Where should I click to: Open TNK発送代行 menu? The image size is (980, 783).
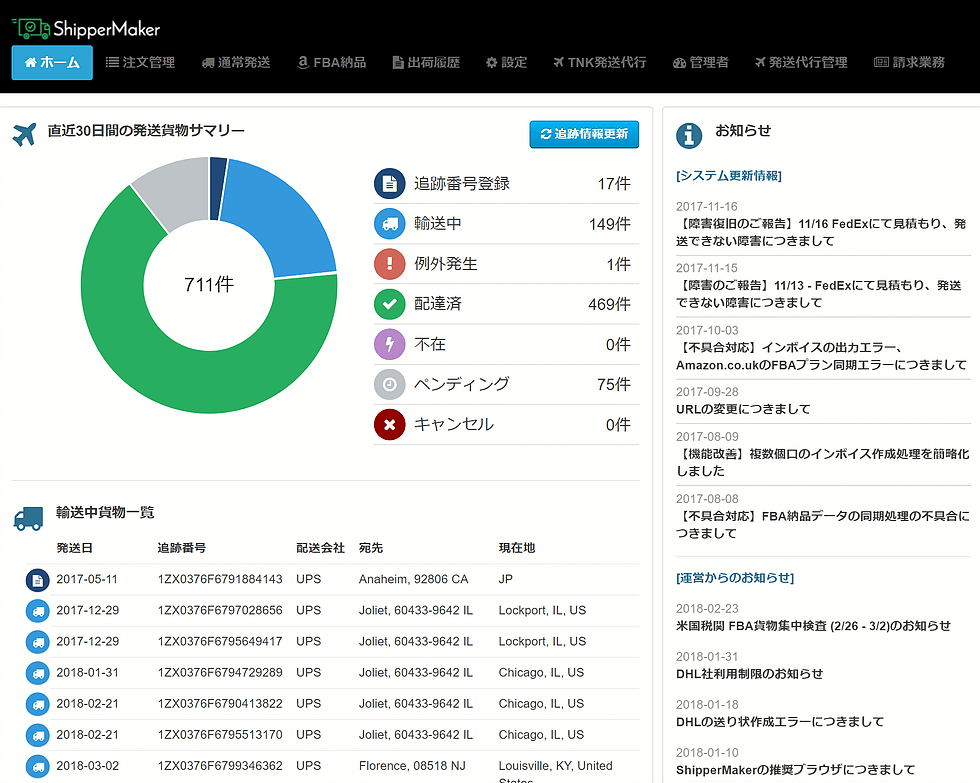click(599, 62)
